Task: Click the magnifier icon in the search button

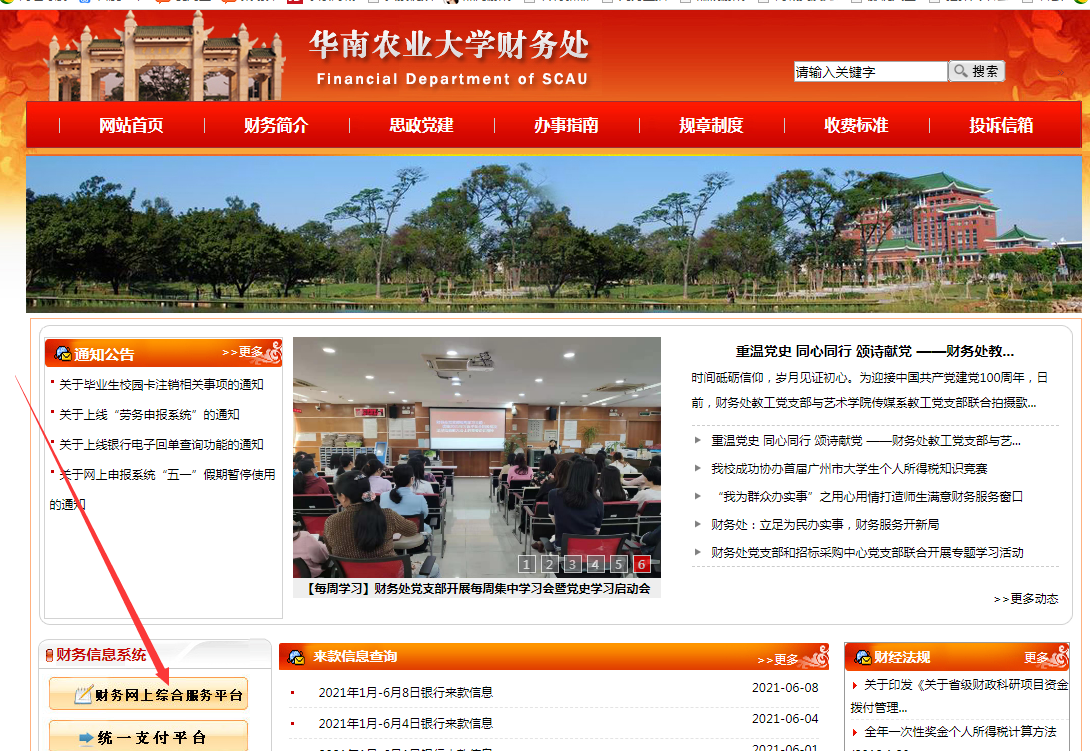Action: [x=961, y=71]
